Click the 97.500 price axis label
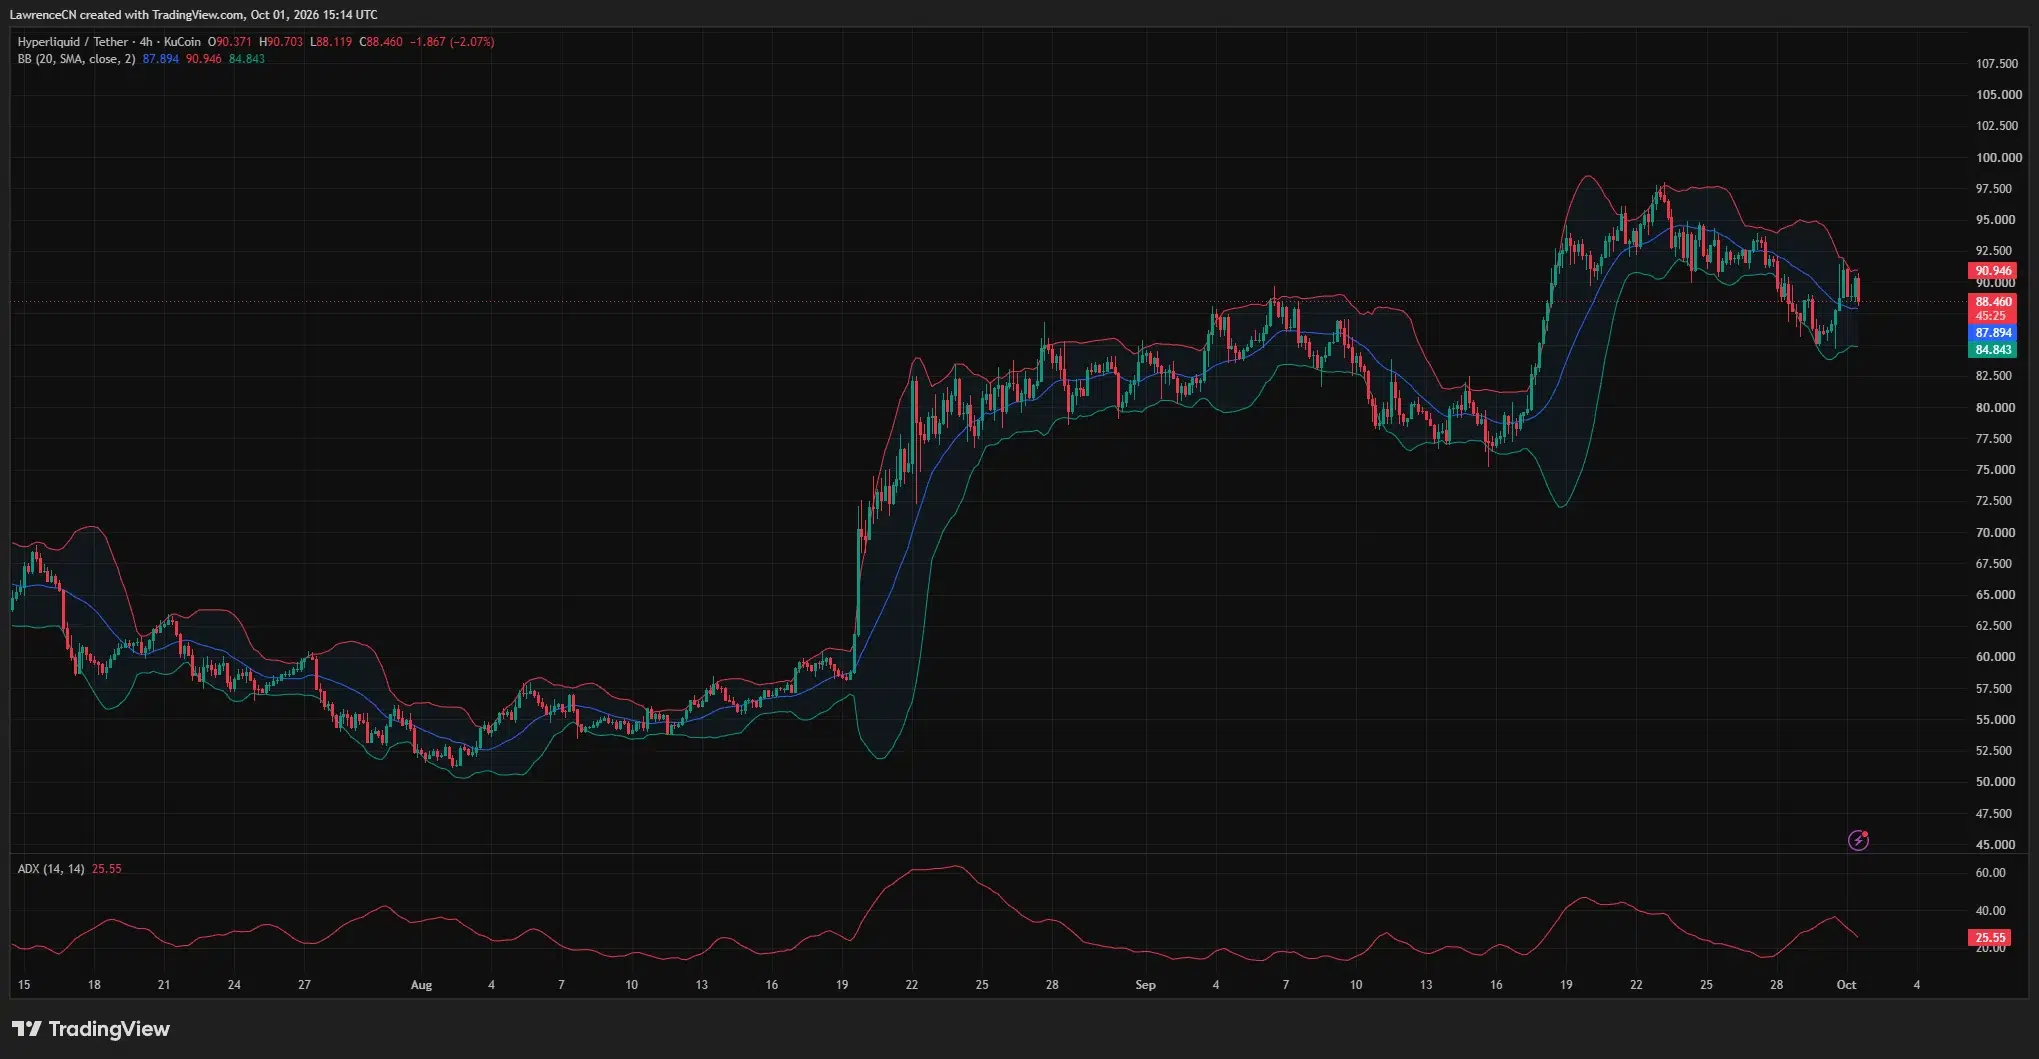This screenshot has height=1059, width=2039. pyautogui.click(x=1993, y=189)
